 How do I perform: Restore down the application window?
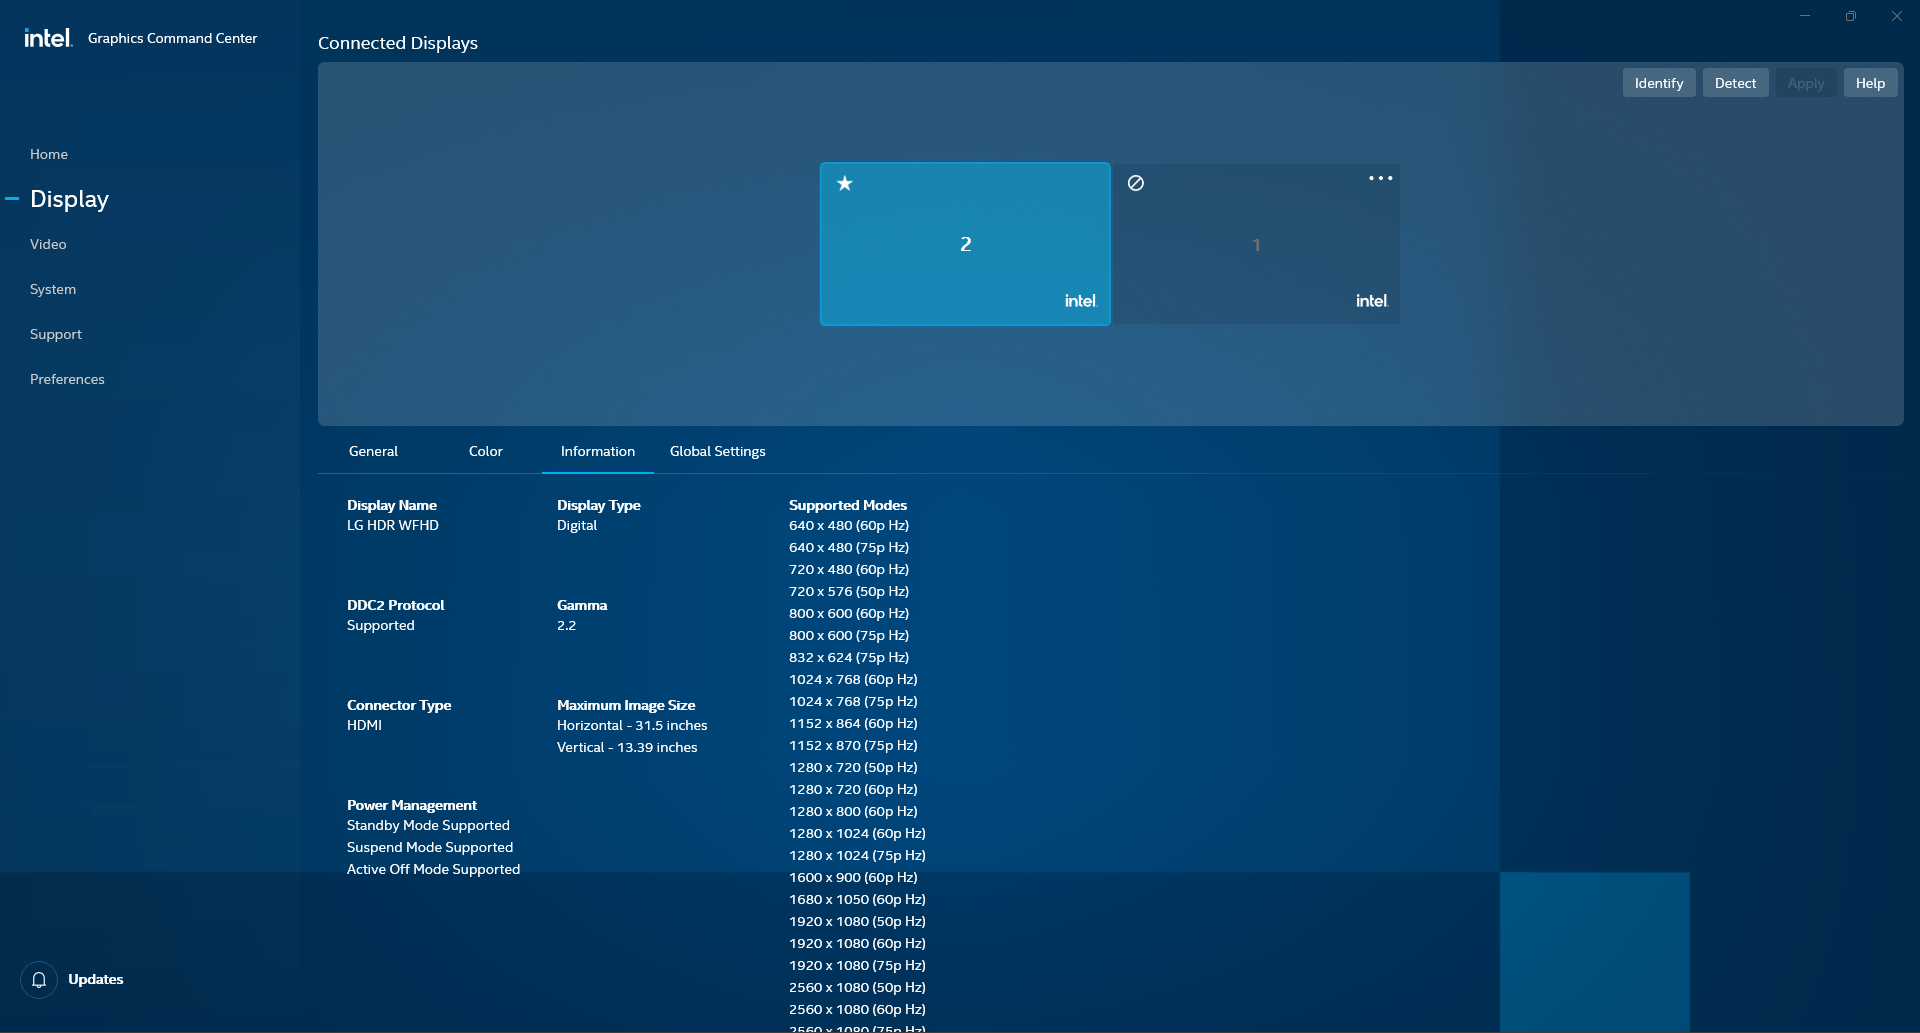(x=1851, y=16)
